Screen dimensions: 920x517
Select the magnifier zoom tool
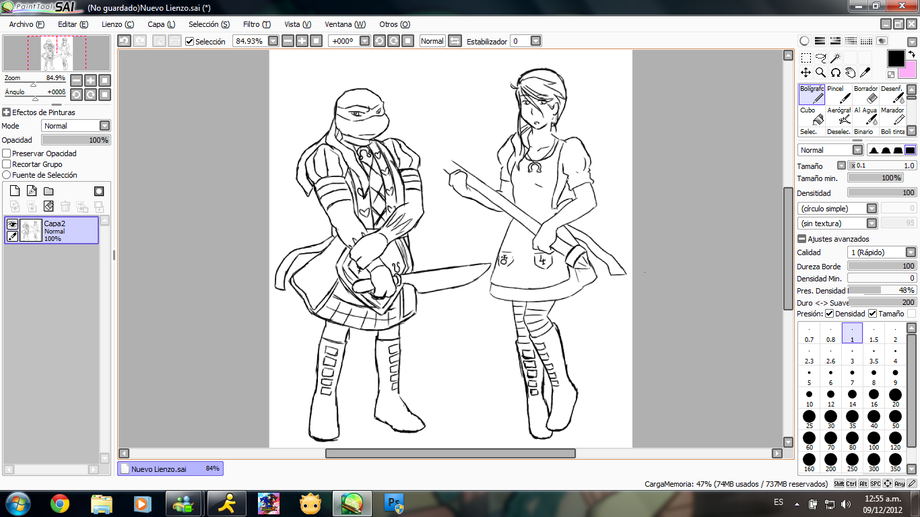tap(821, 72)
